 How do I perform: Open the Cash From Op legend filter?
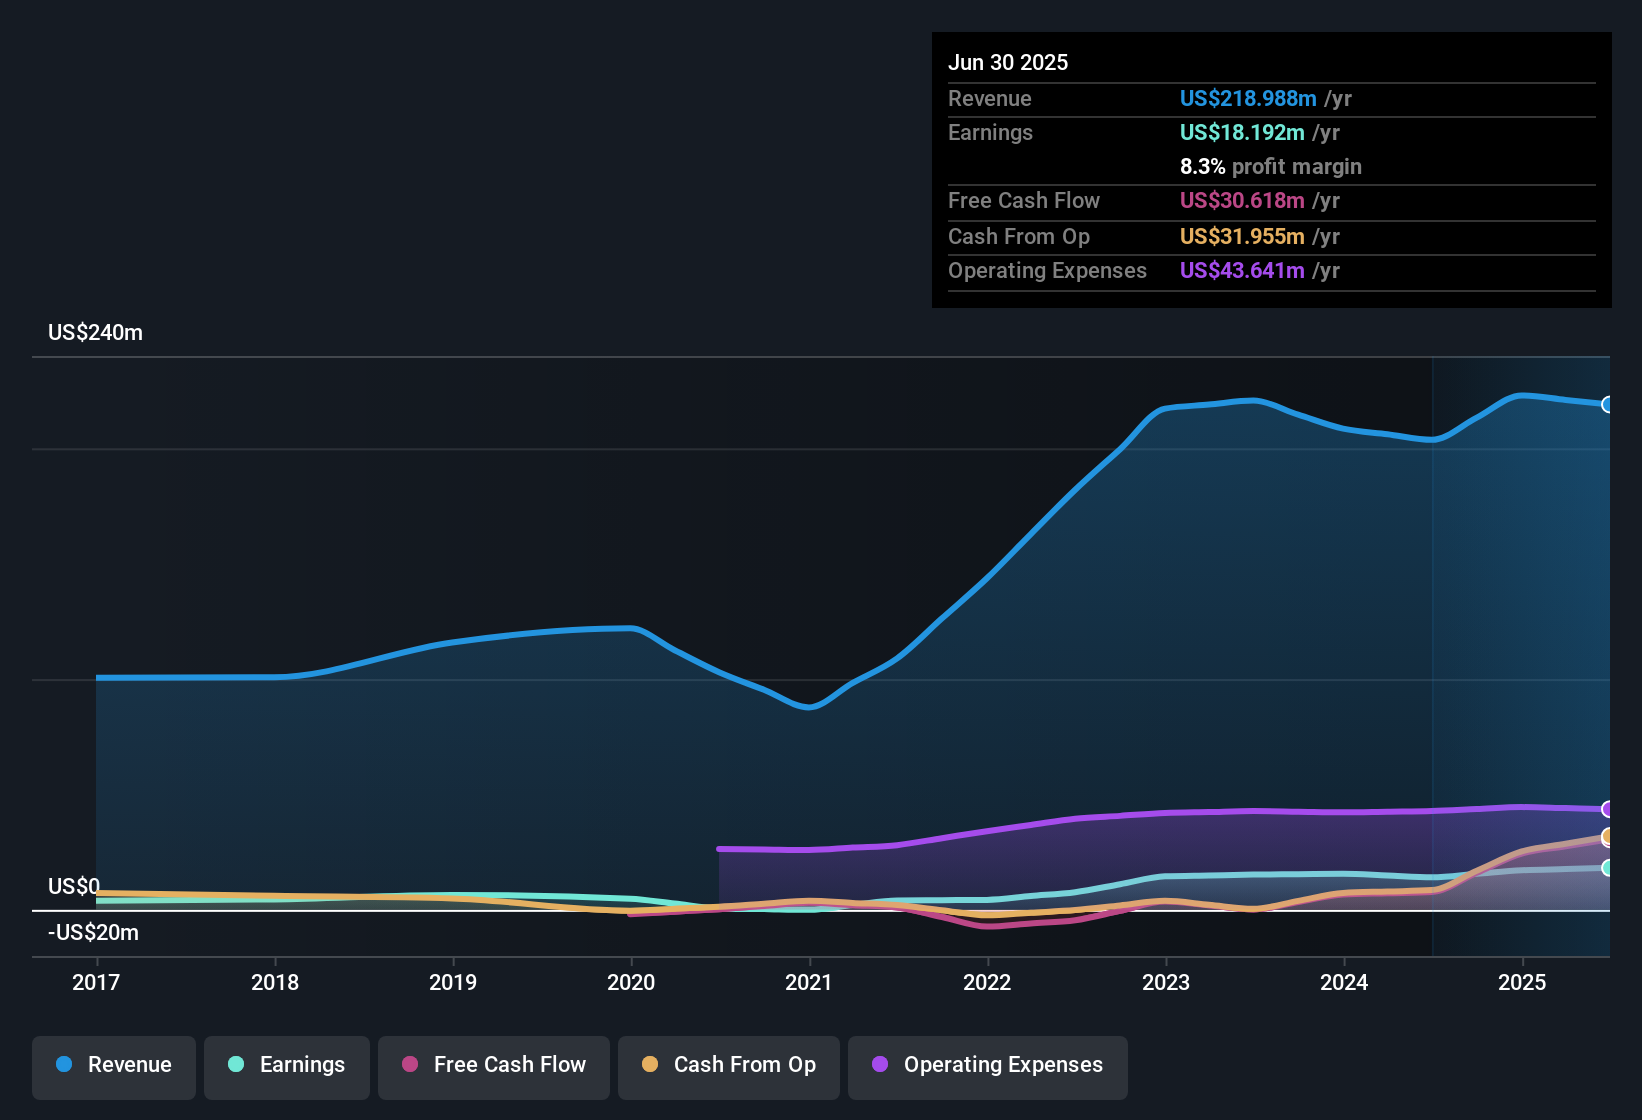[x=728, y=1067]
